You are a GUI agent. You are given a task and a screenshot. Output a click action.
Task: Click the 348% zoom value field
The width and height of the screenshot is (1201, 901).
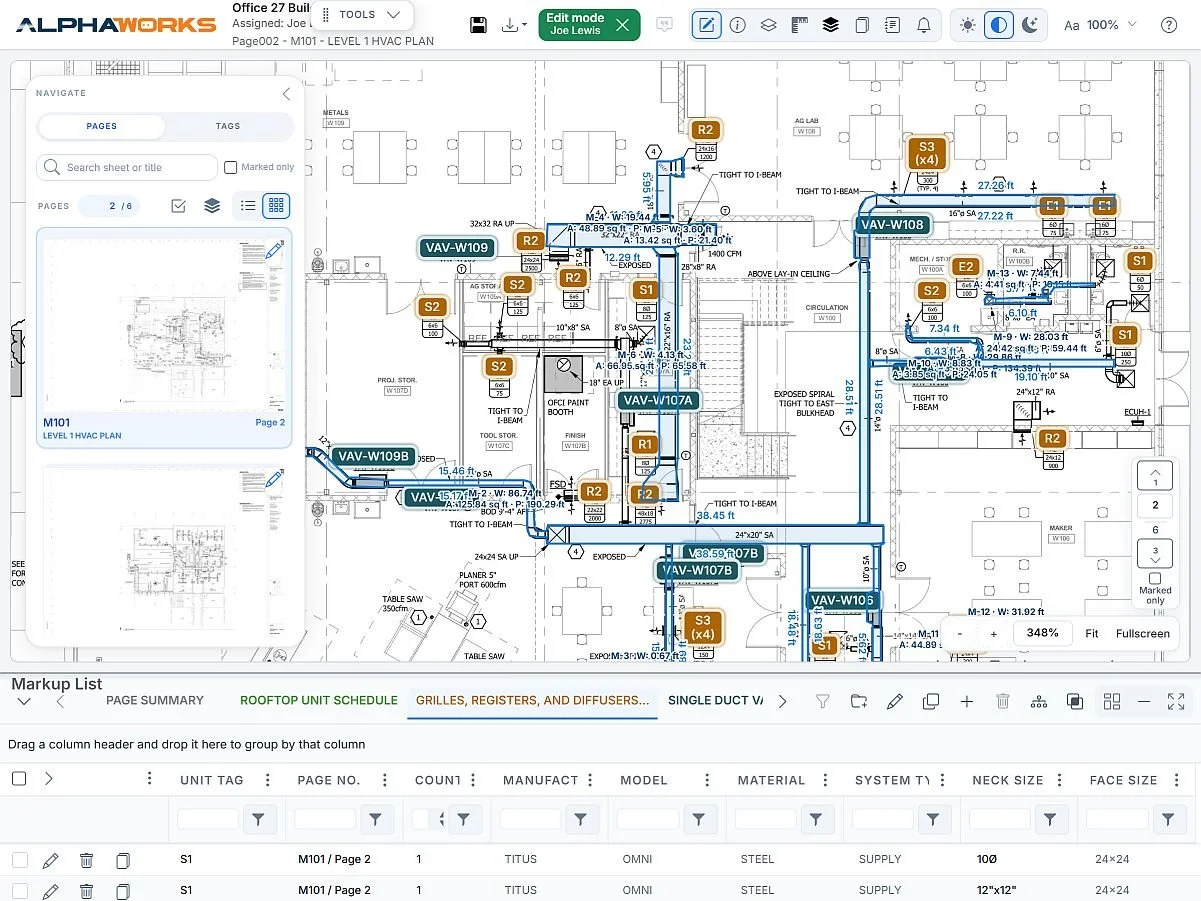click(1042, 633)
